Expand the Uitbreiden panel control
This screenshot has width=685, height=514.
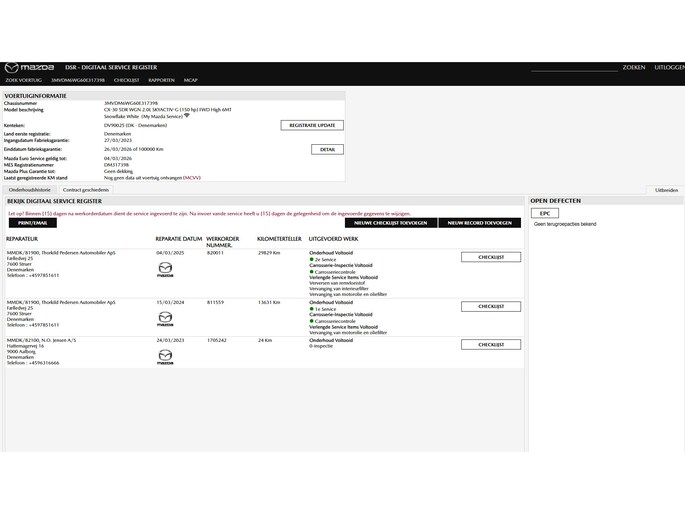click(666, 189)
